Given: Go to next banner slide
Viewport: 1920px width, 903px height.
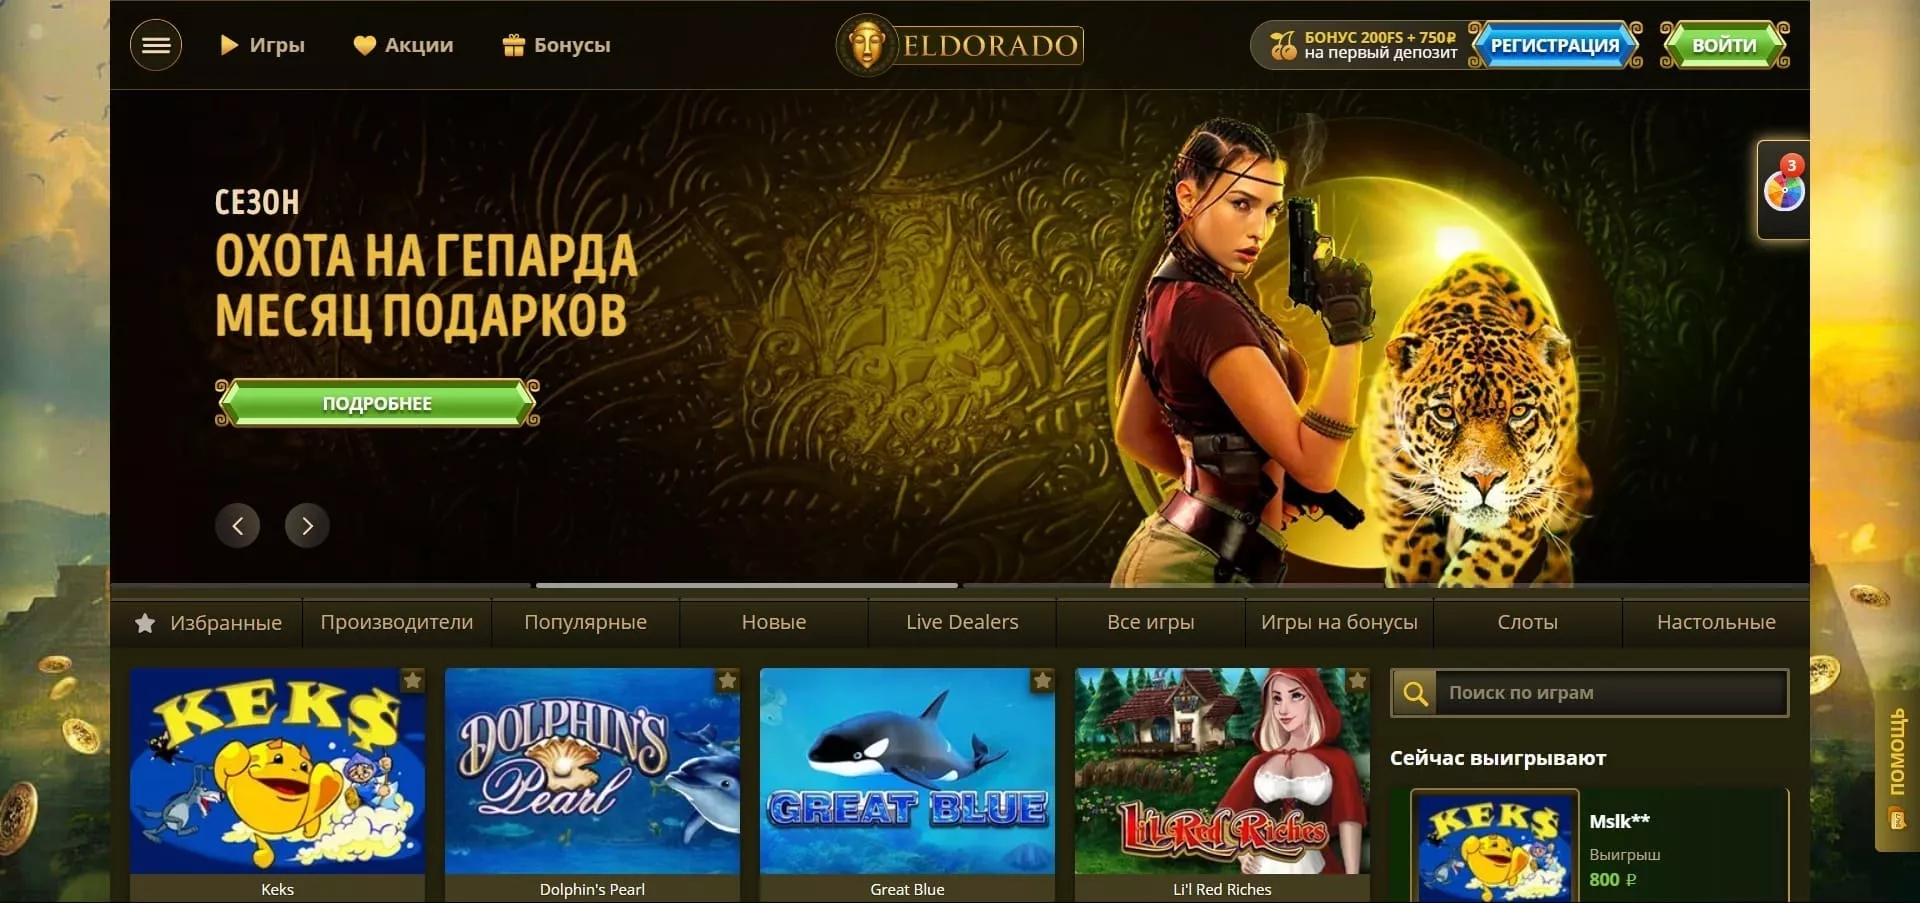Looking at the screenshot, I should click(307, 526).
